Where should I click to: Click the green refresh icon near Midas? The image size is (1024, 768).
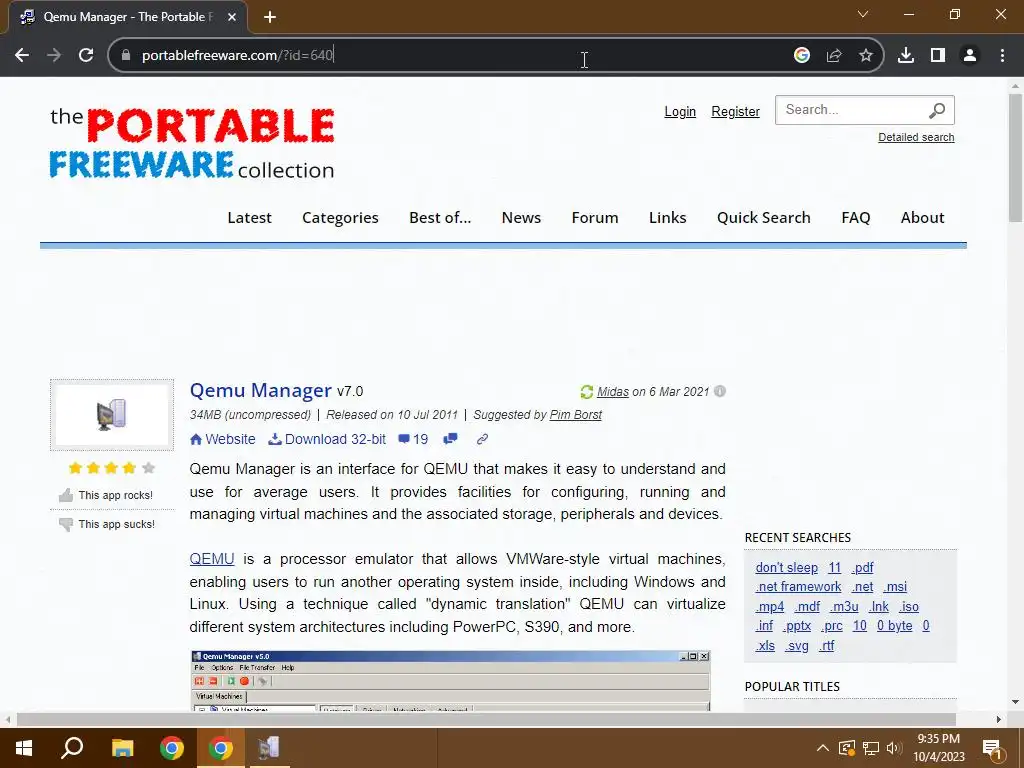click(x=586, y=392)
